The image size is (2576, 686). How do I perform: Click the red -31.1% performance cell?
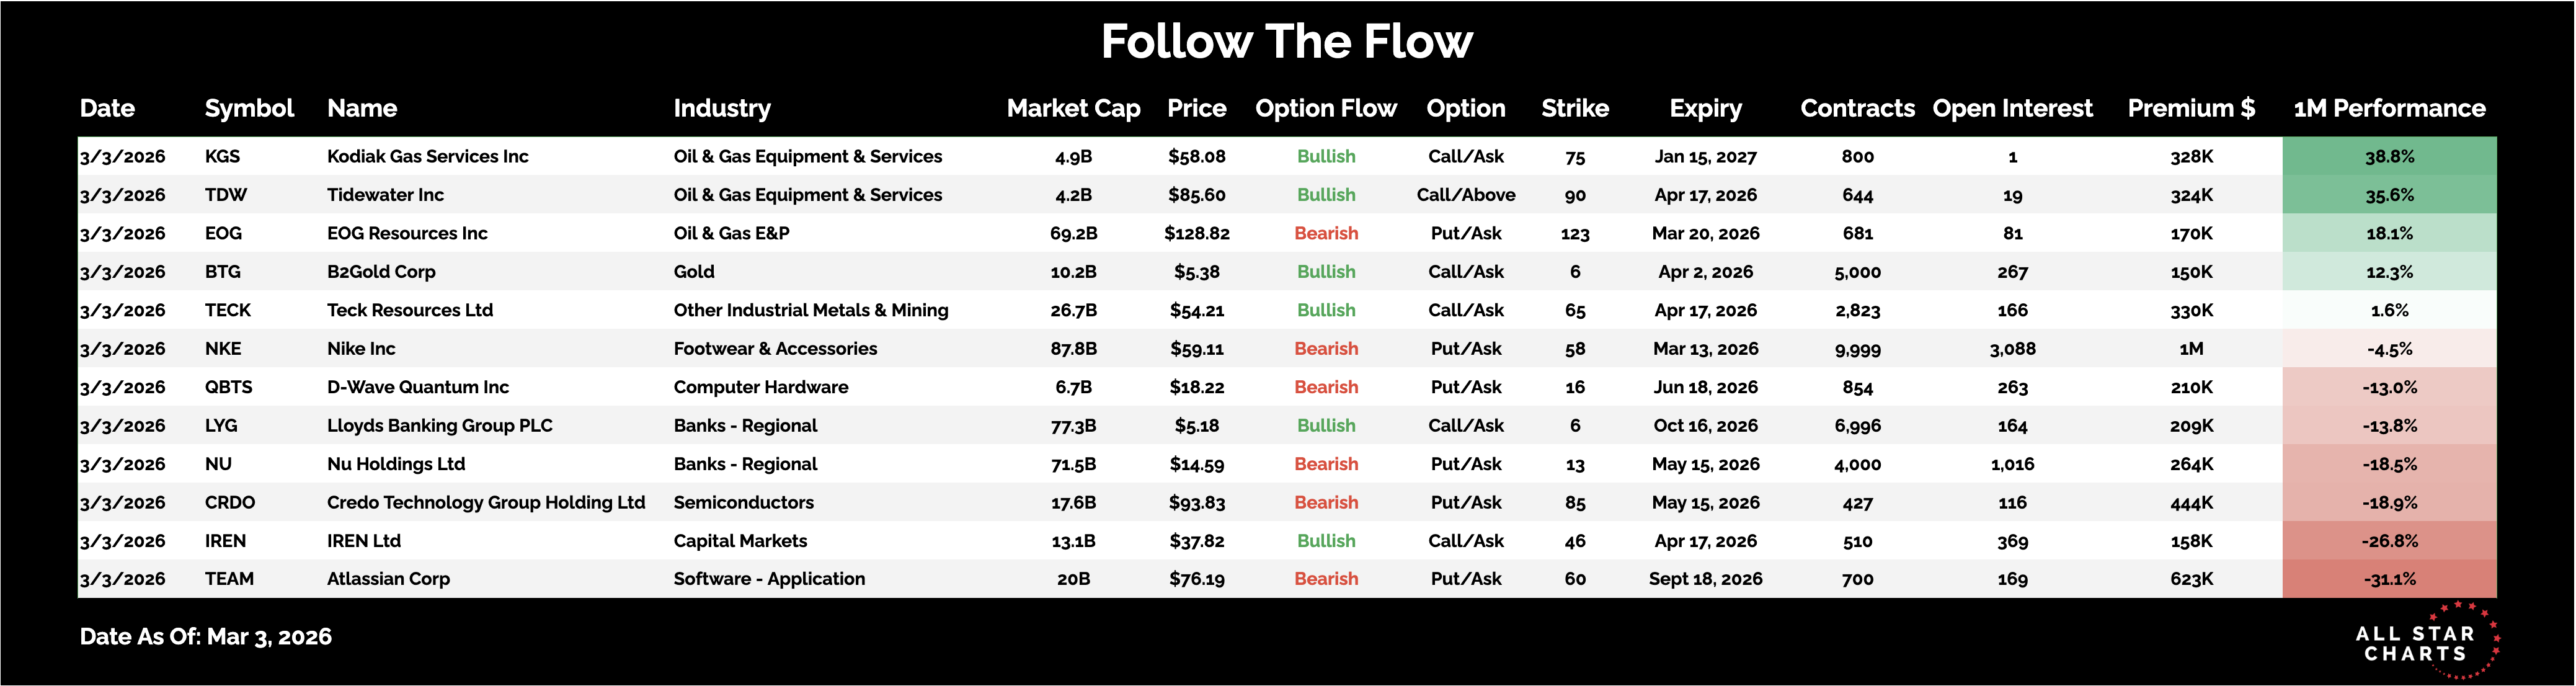(2389, 579)
